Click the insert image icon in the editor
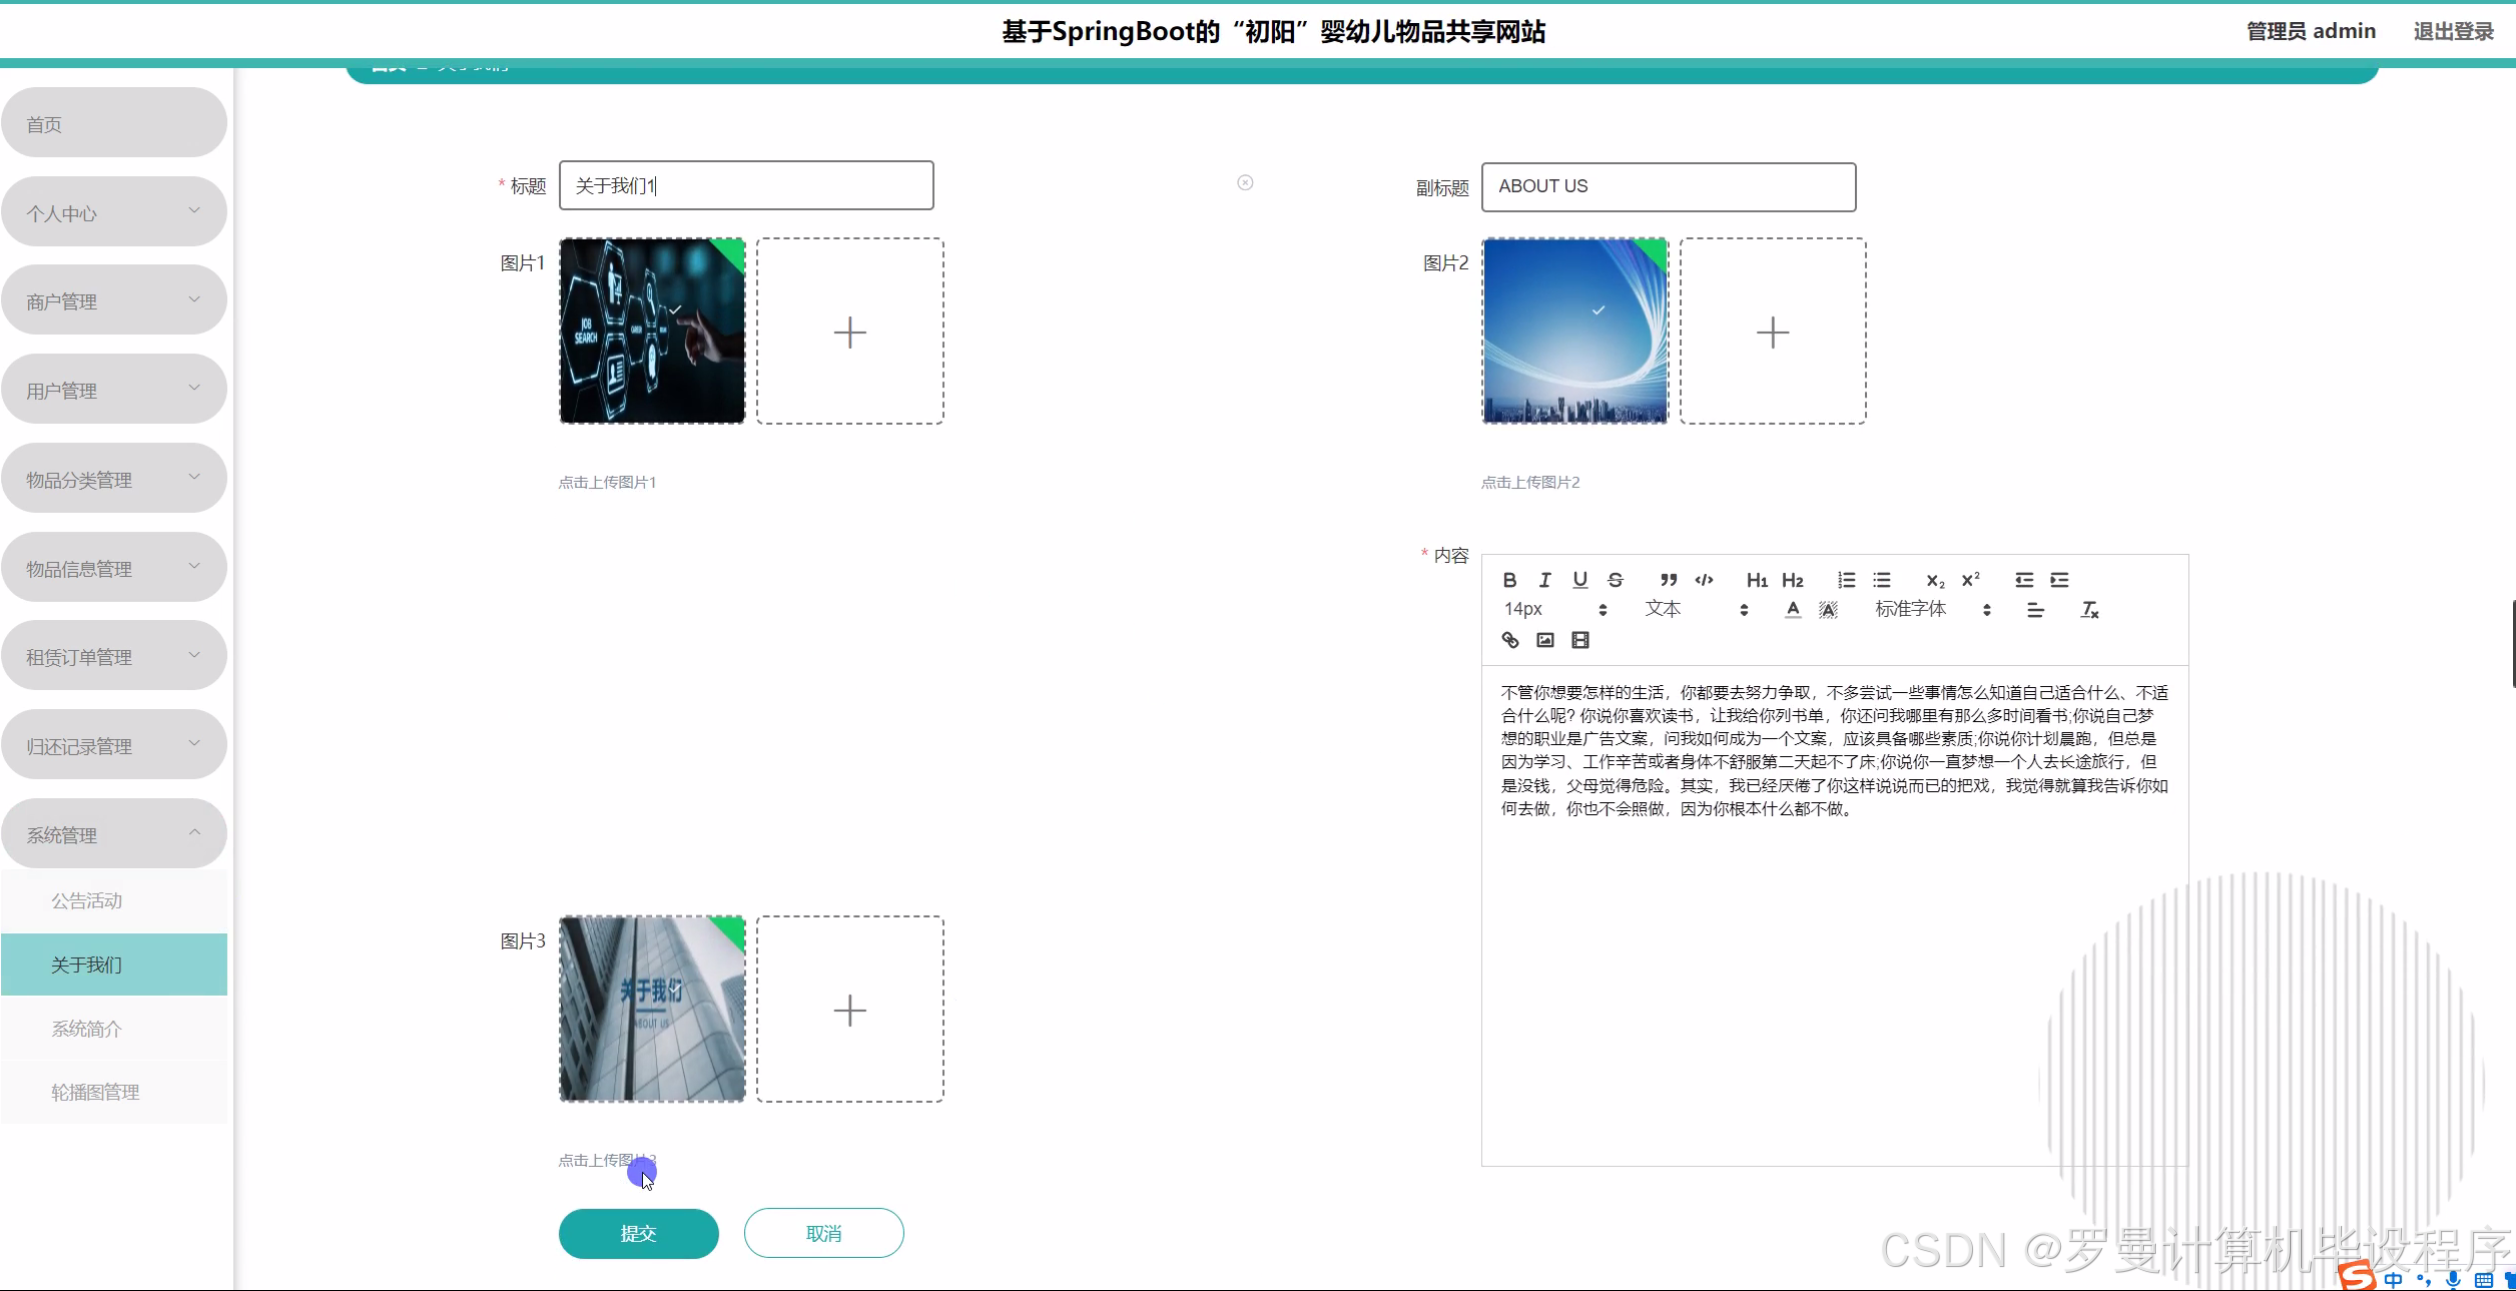 click(x=1545, y=640)
